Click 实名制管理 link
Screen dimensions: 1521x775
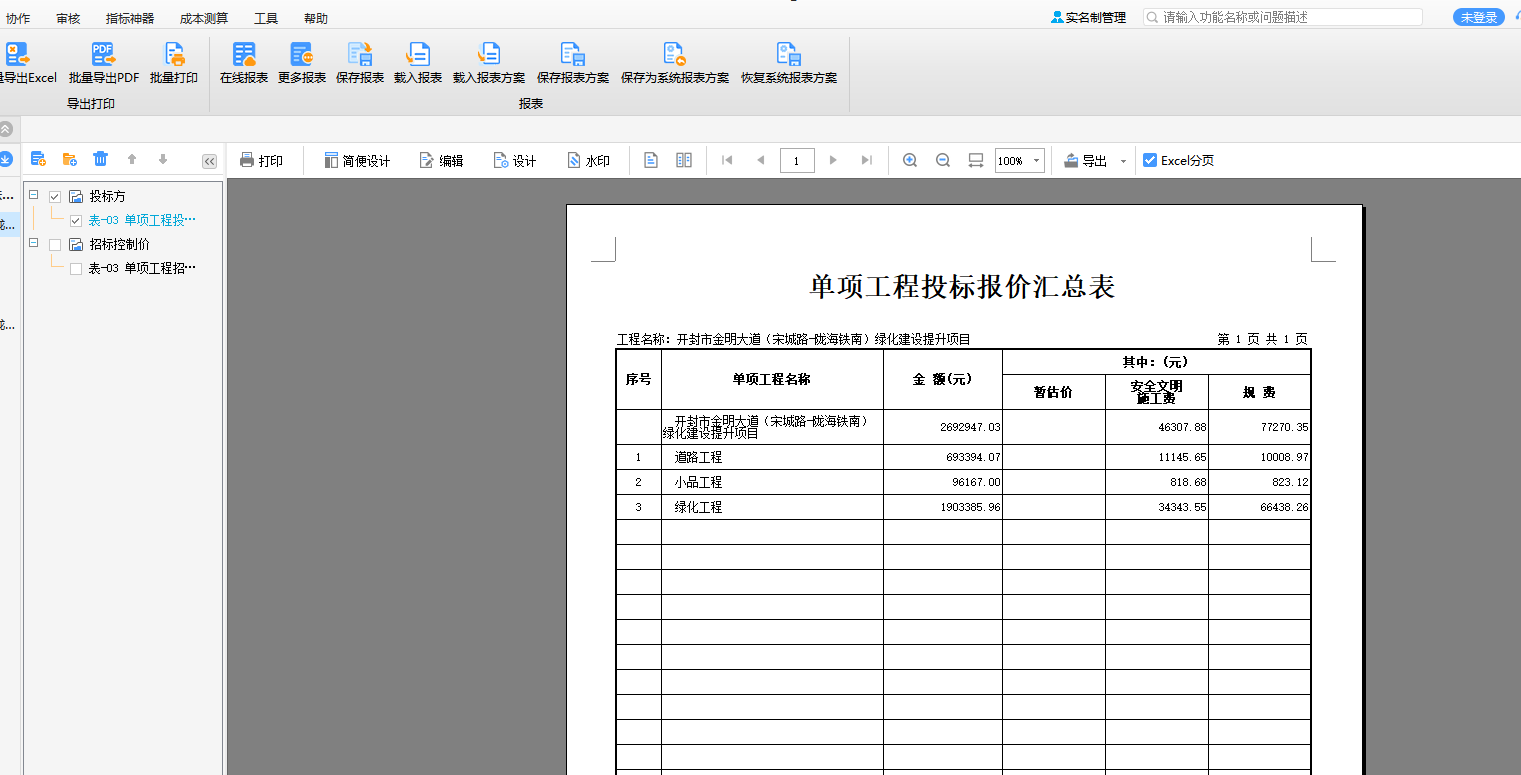1088,17
